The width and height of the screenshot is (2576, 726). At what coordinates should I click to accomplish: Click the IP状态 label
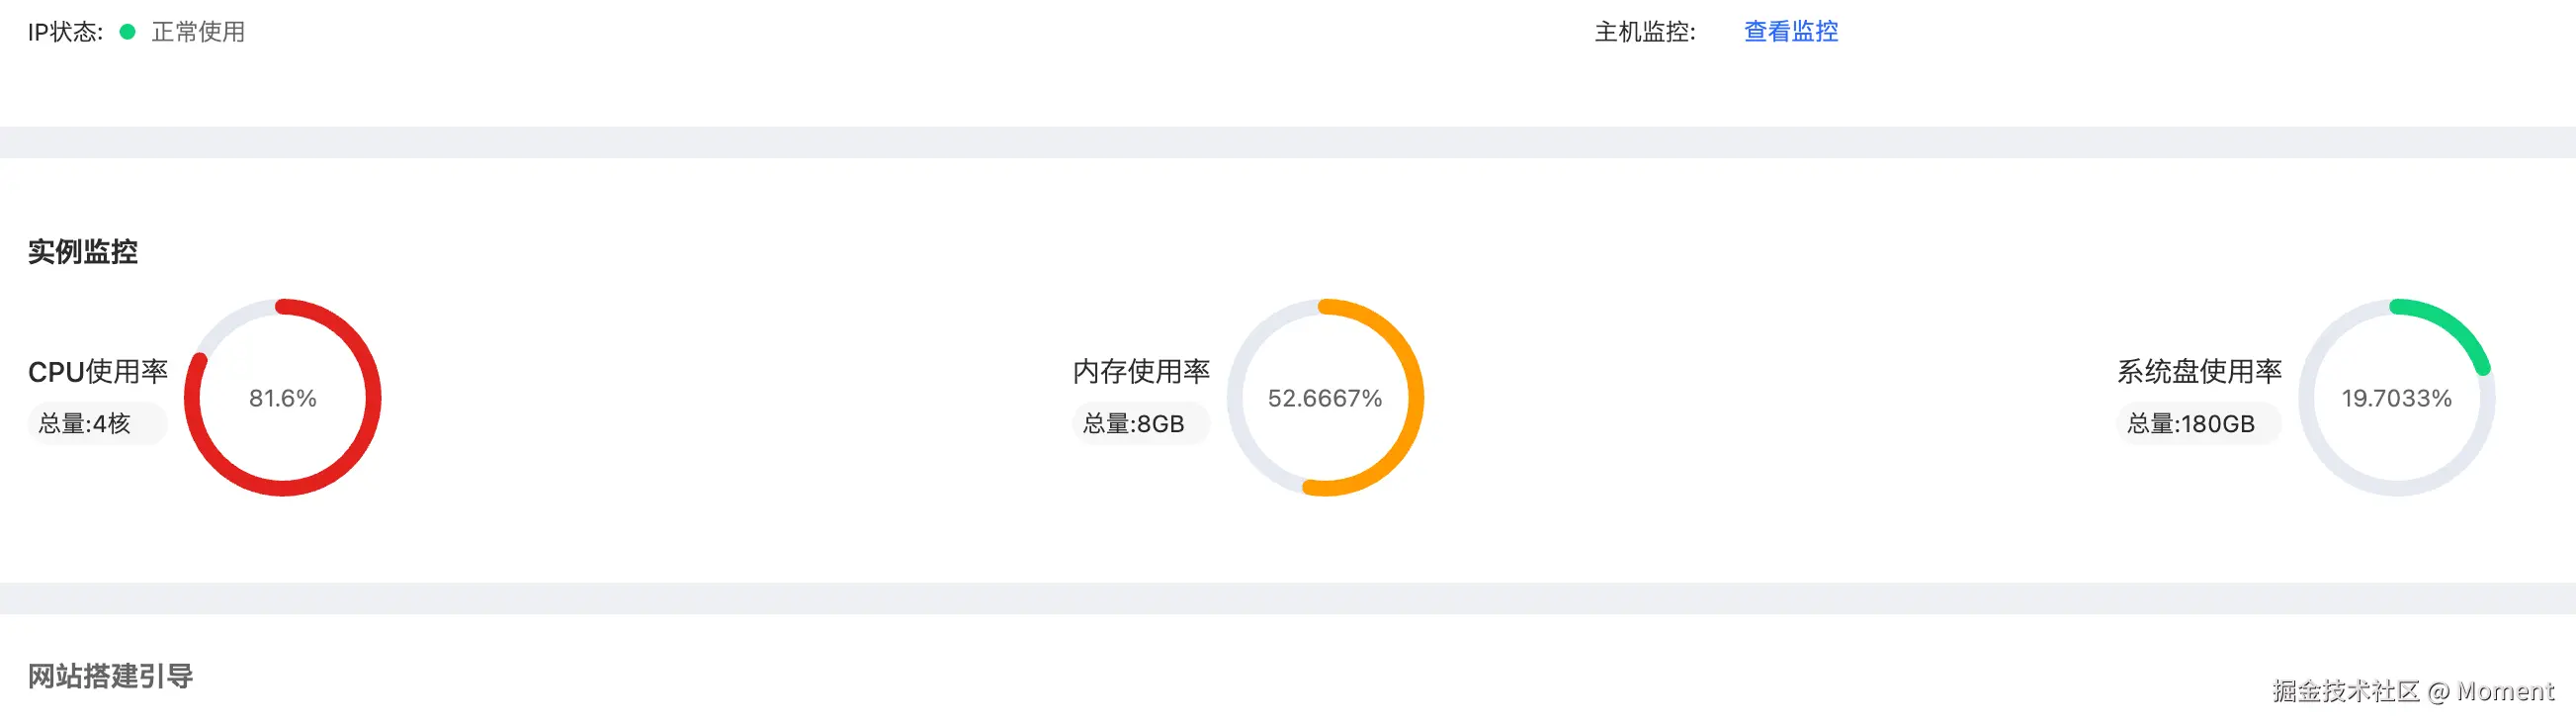[65, 32]
